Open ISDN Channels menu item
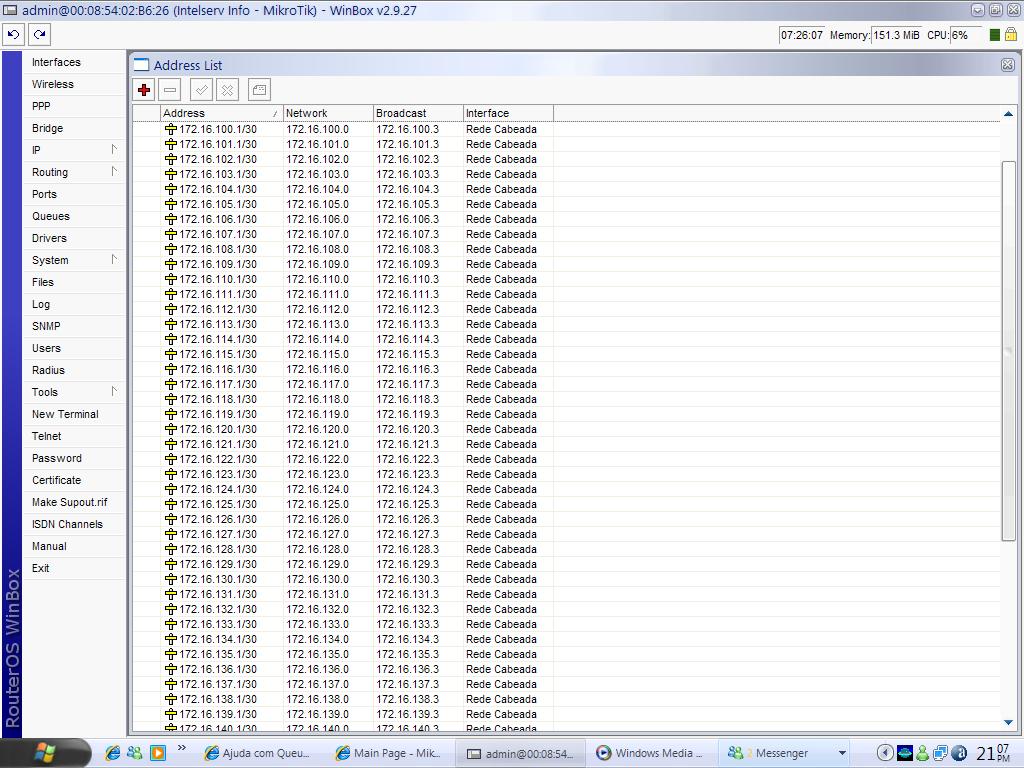Image resolution: width=1024 pixels, height=768 pixels. pyautogui.click(x=74, y=524)
